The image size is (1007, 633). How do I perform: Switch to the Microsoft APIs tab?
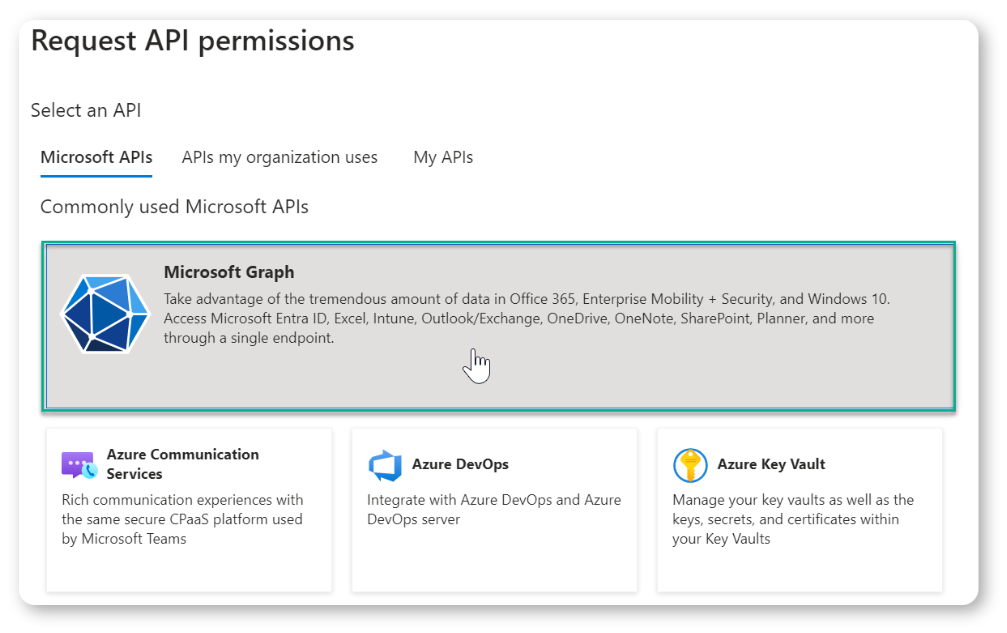point(96,158)
